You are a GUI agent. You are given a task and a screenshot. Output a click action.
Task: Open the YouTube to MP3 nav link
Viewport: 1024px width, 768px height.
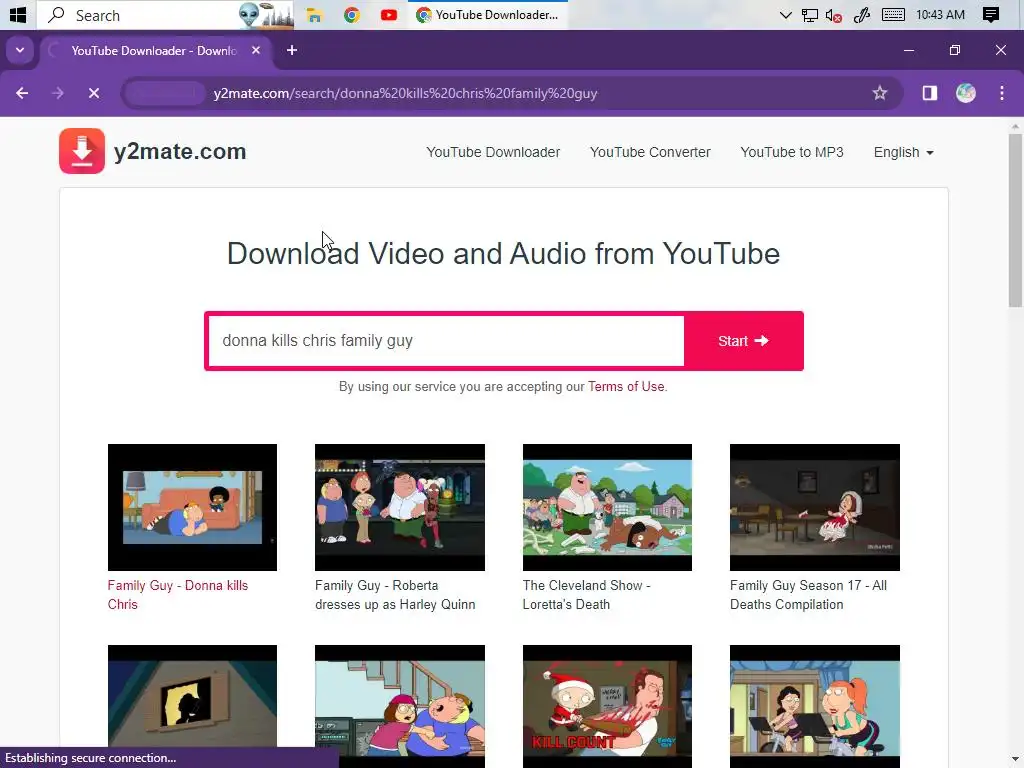pyautogui.click(x=792, y=152)
